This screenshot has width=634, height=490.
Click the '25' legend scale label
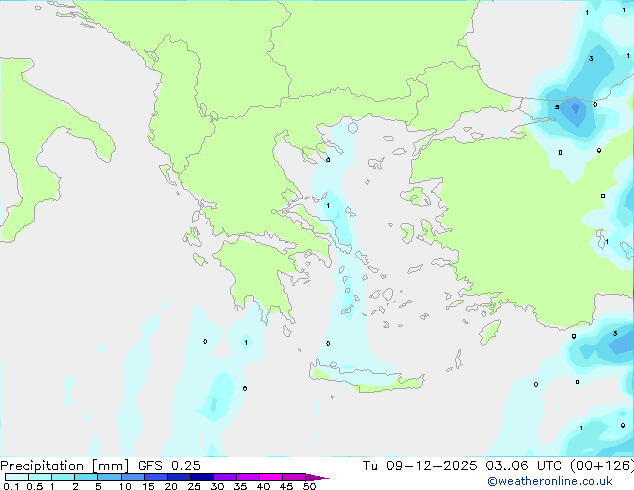[x=194, y=486]
